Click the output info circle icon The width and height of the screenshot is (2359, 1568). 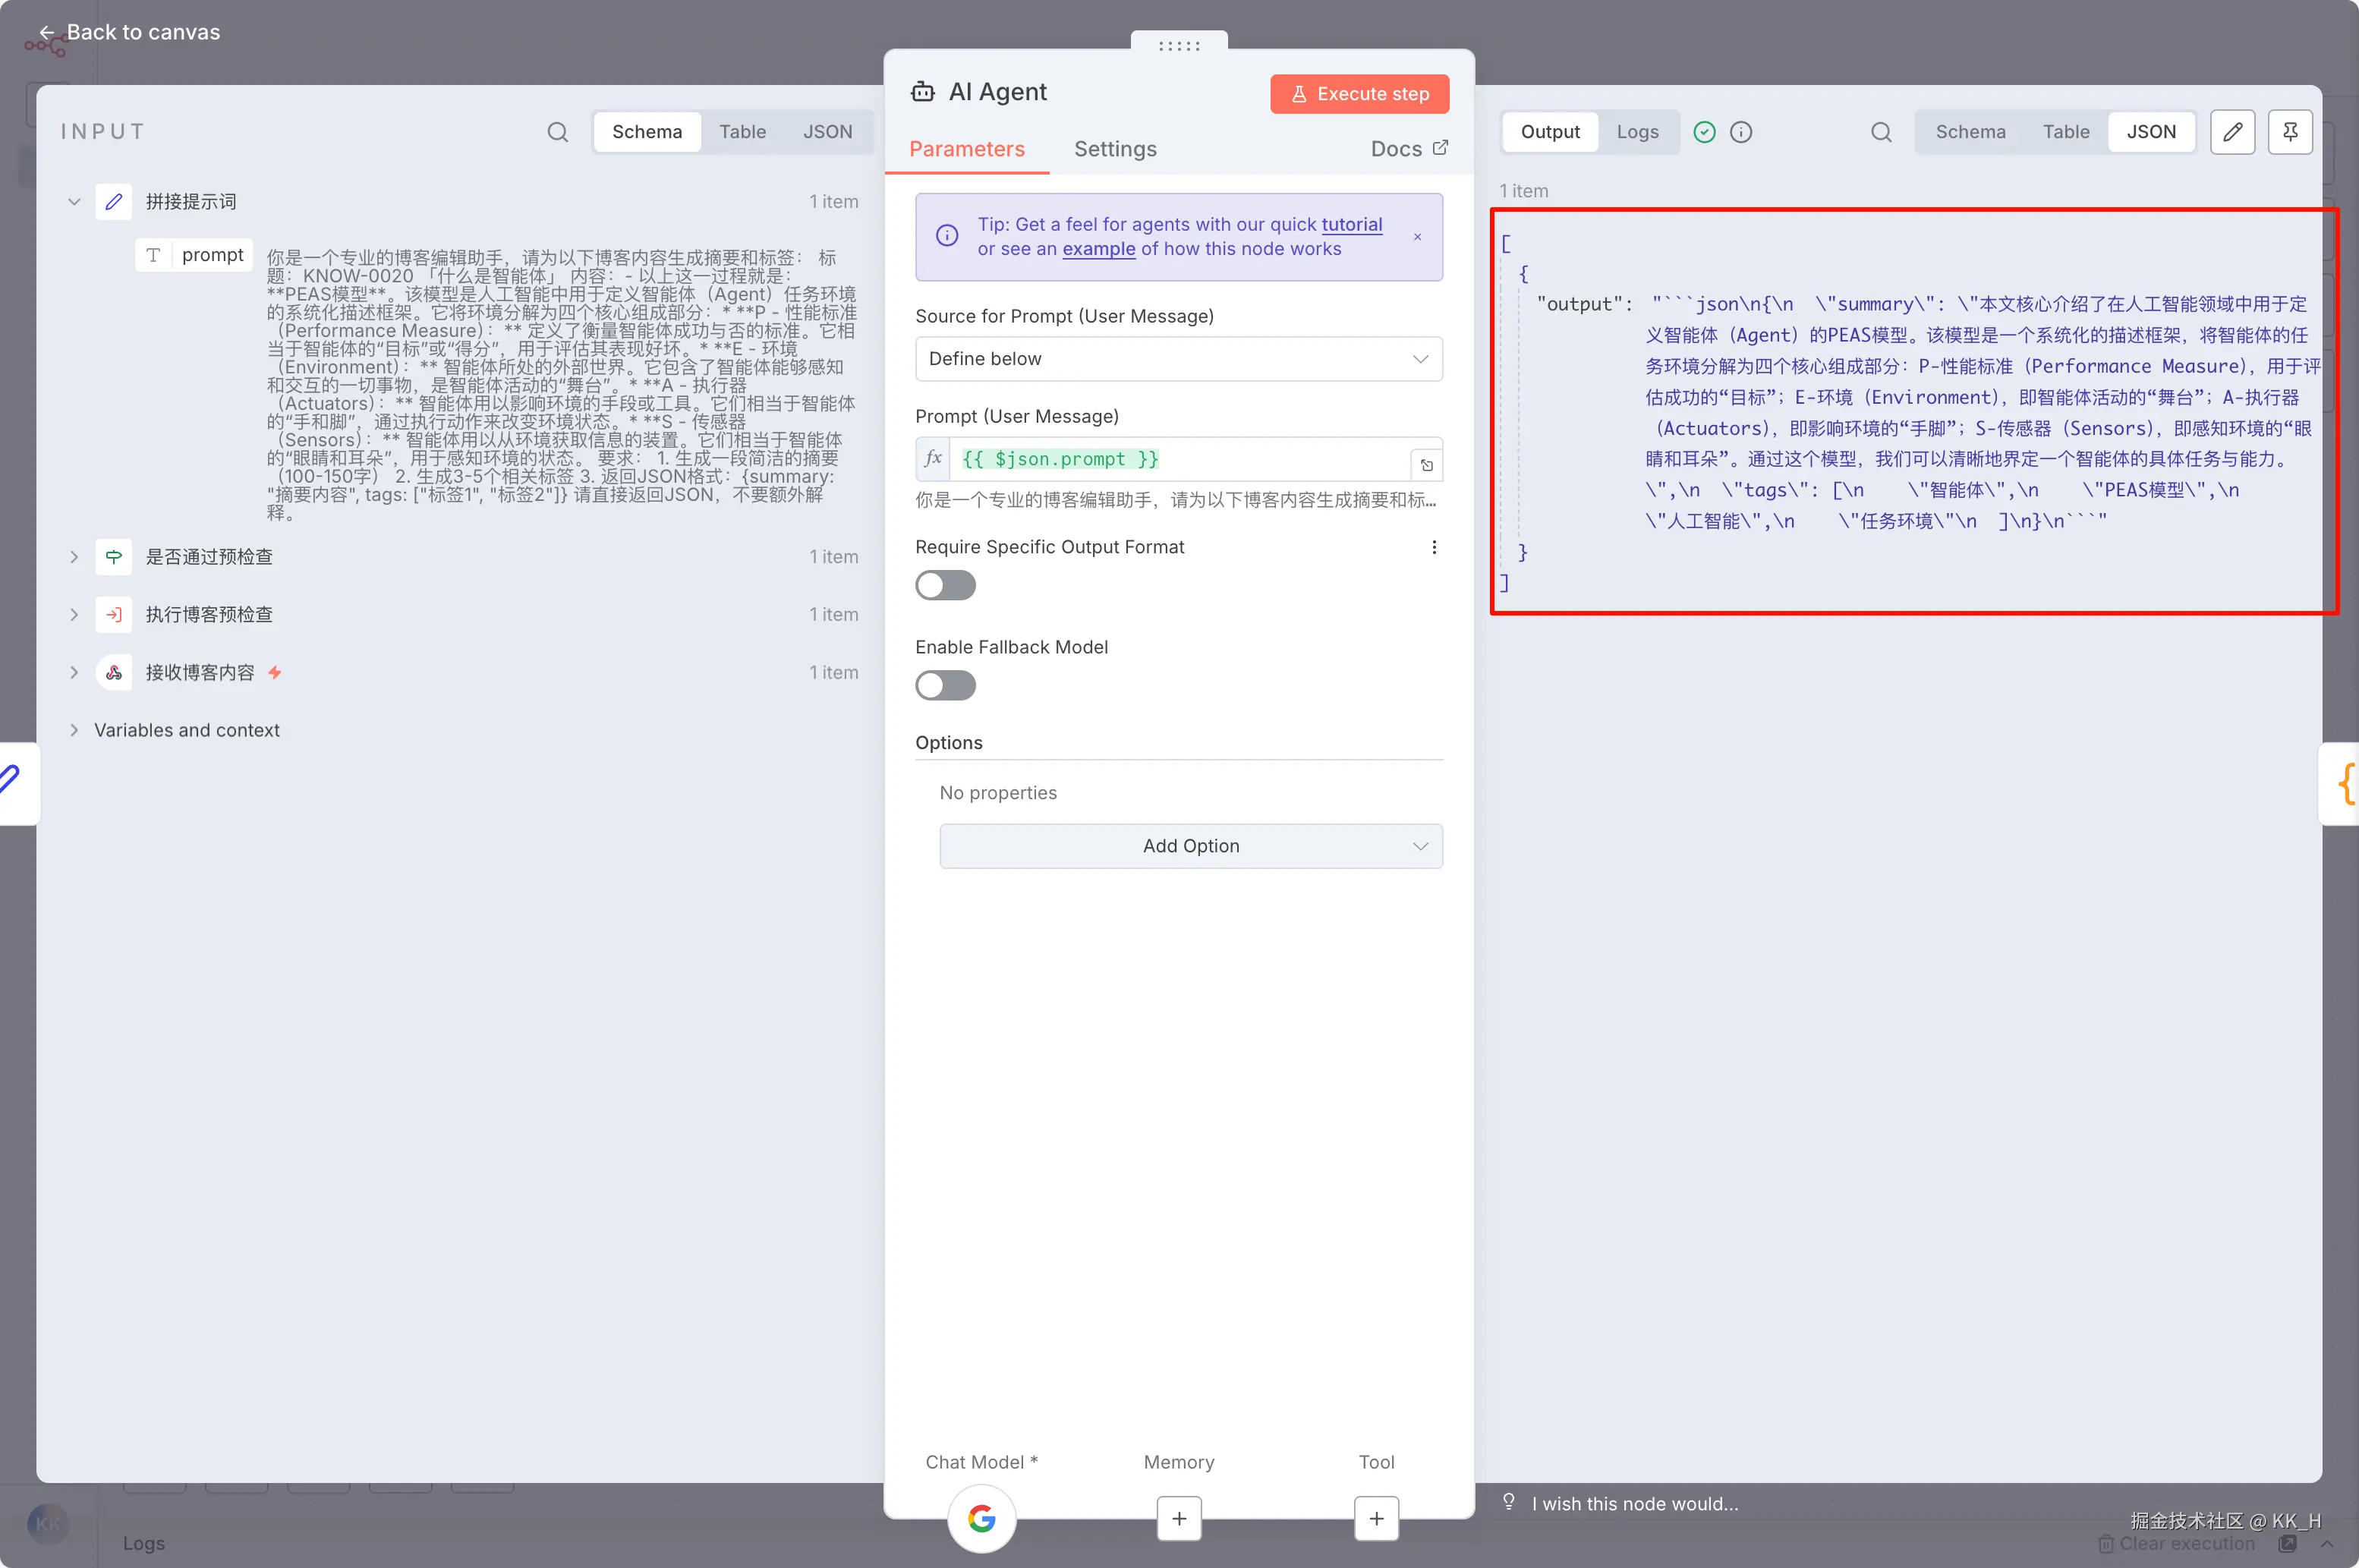click(1740, 132)
